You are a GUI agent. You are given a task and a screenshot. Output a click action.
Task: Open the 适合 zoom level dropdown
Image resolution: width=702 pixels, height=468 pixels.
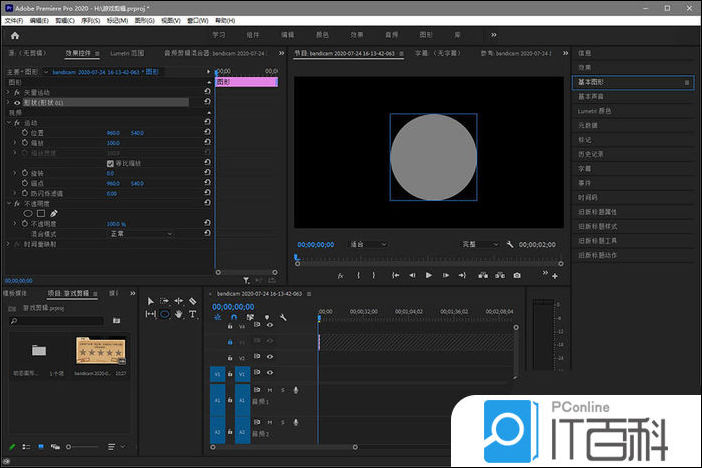pos(368,244)
